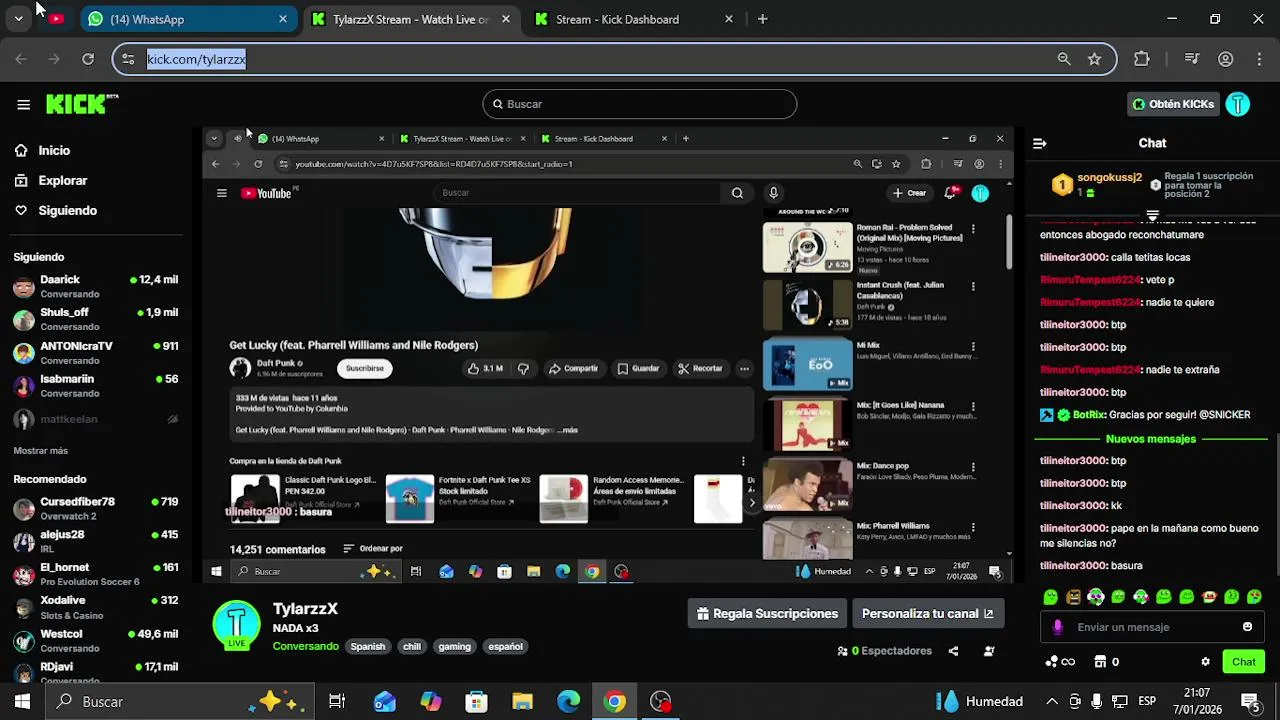The image size is (1280, 720).
Task: Click the gaming tag
Action: tap(454, 646)
